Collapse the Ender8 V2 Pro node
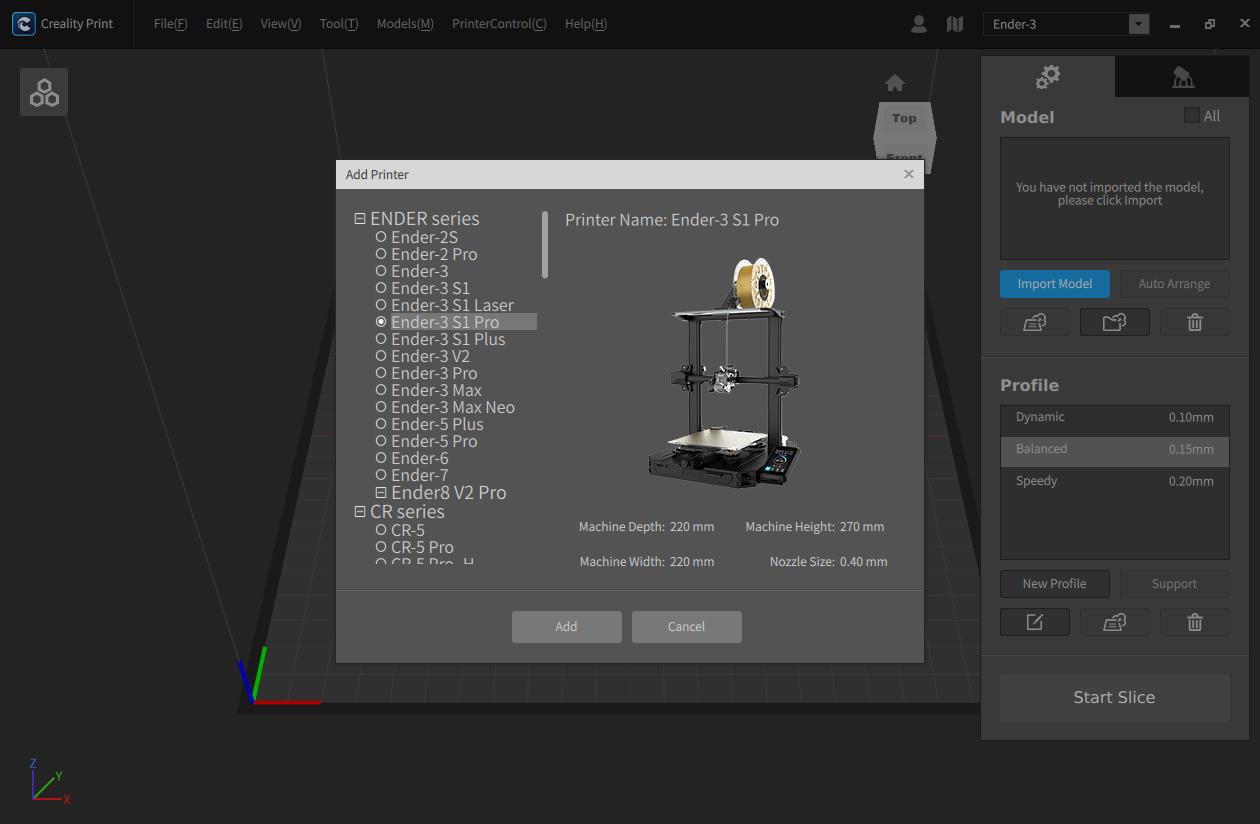 point(381,492)
